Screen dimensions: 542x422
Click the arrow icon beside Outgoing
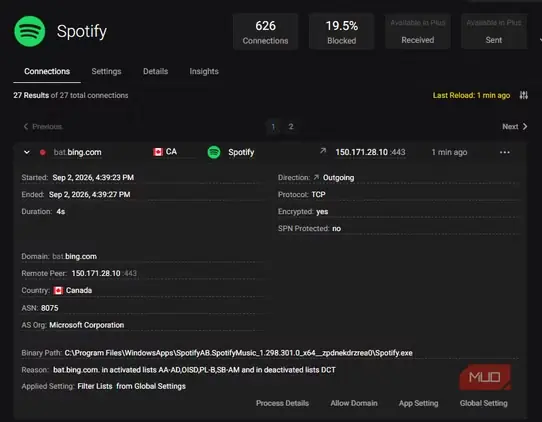[316, 177]
